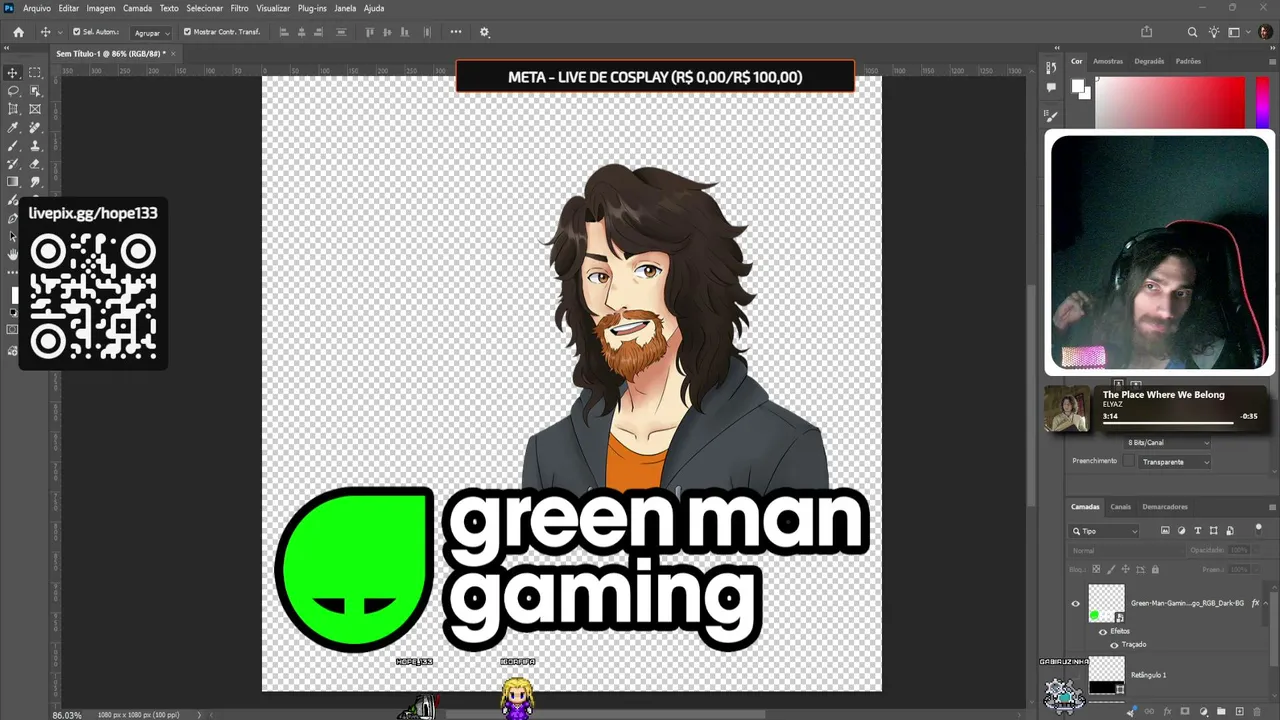
Task: Filter layers by pixel layers icon
Action: [1165, 531]
